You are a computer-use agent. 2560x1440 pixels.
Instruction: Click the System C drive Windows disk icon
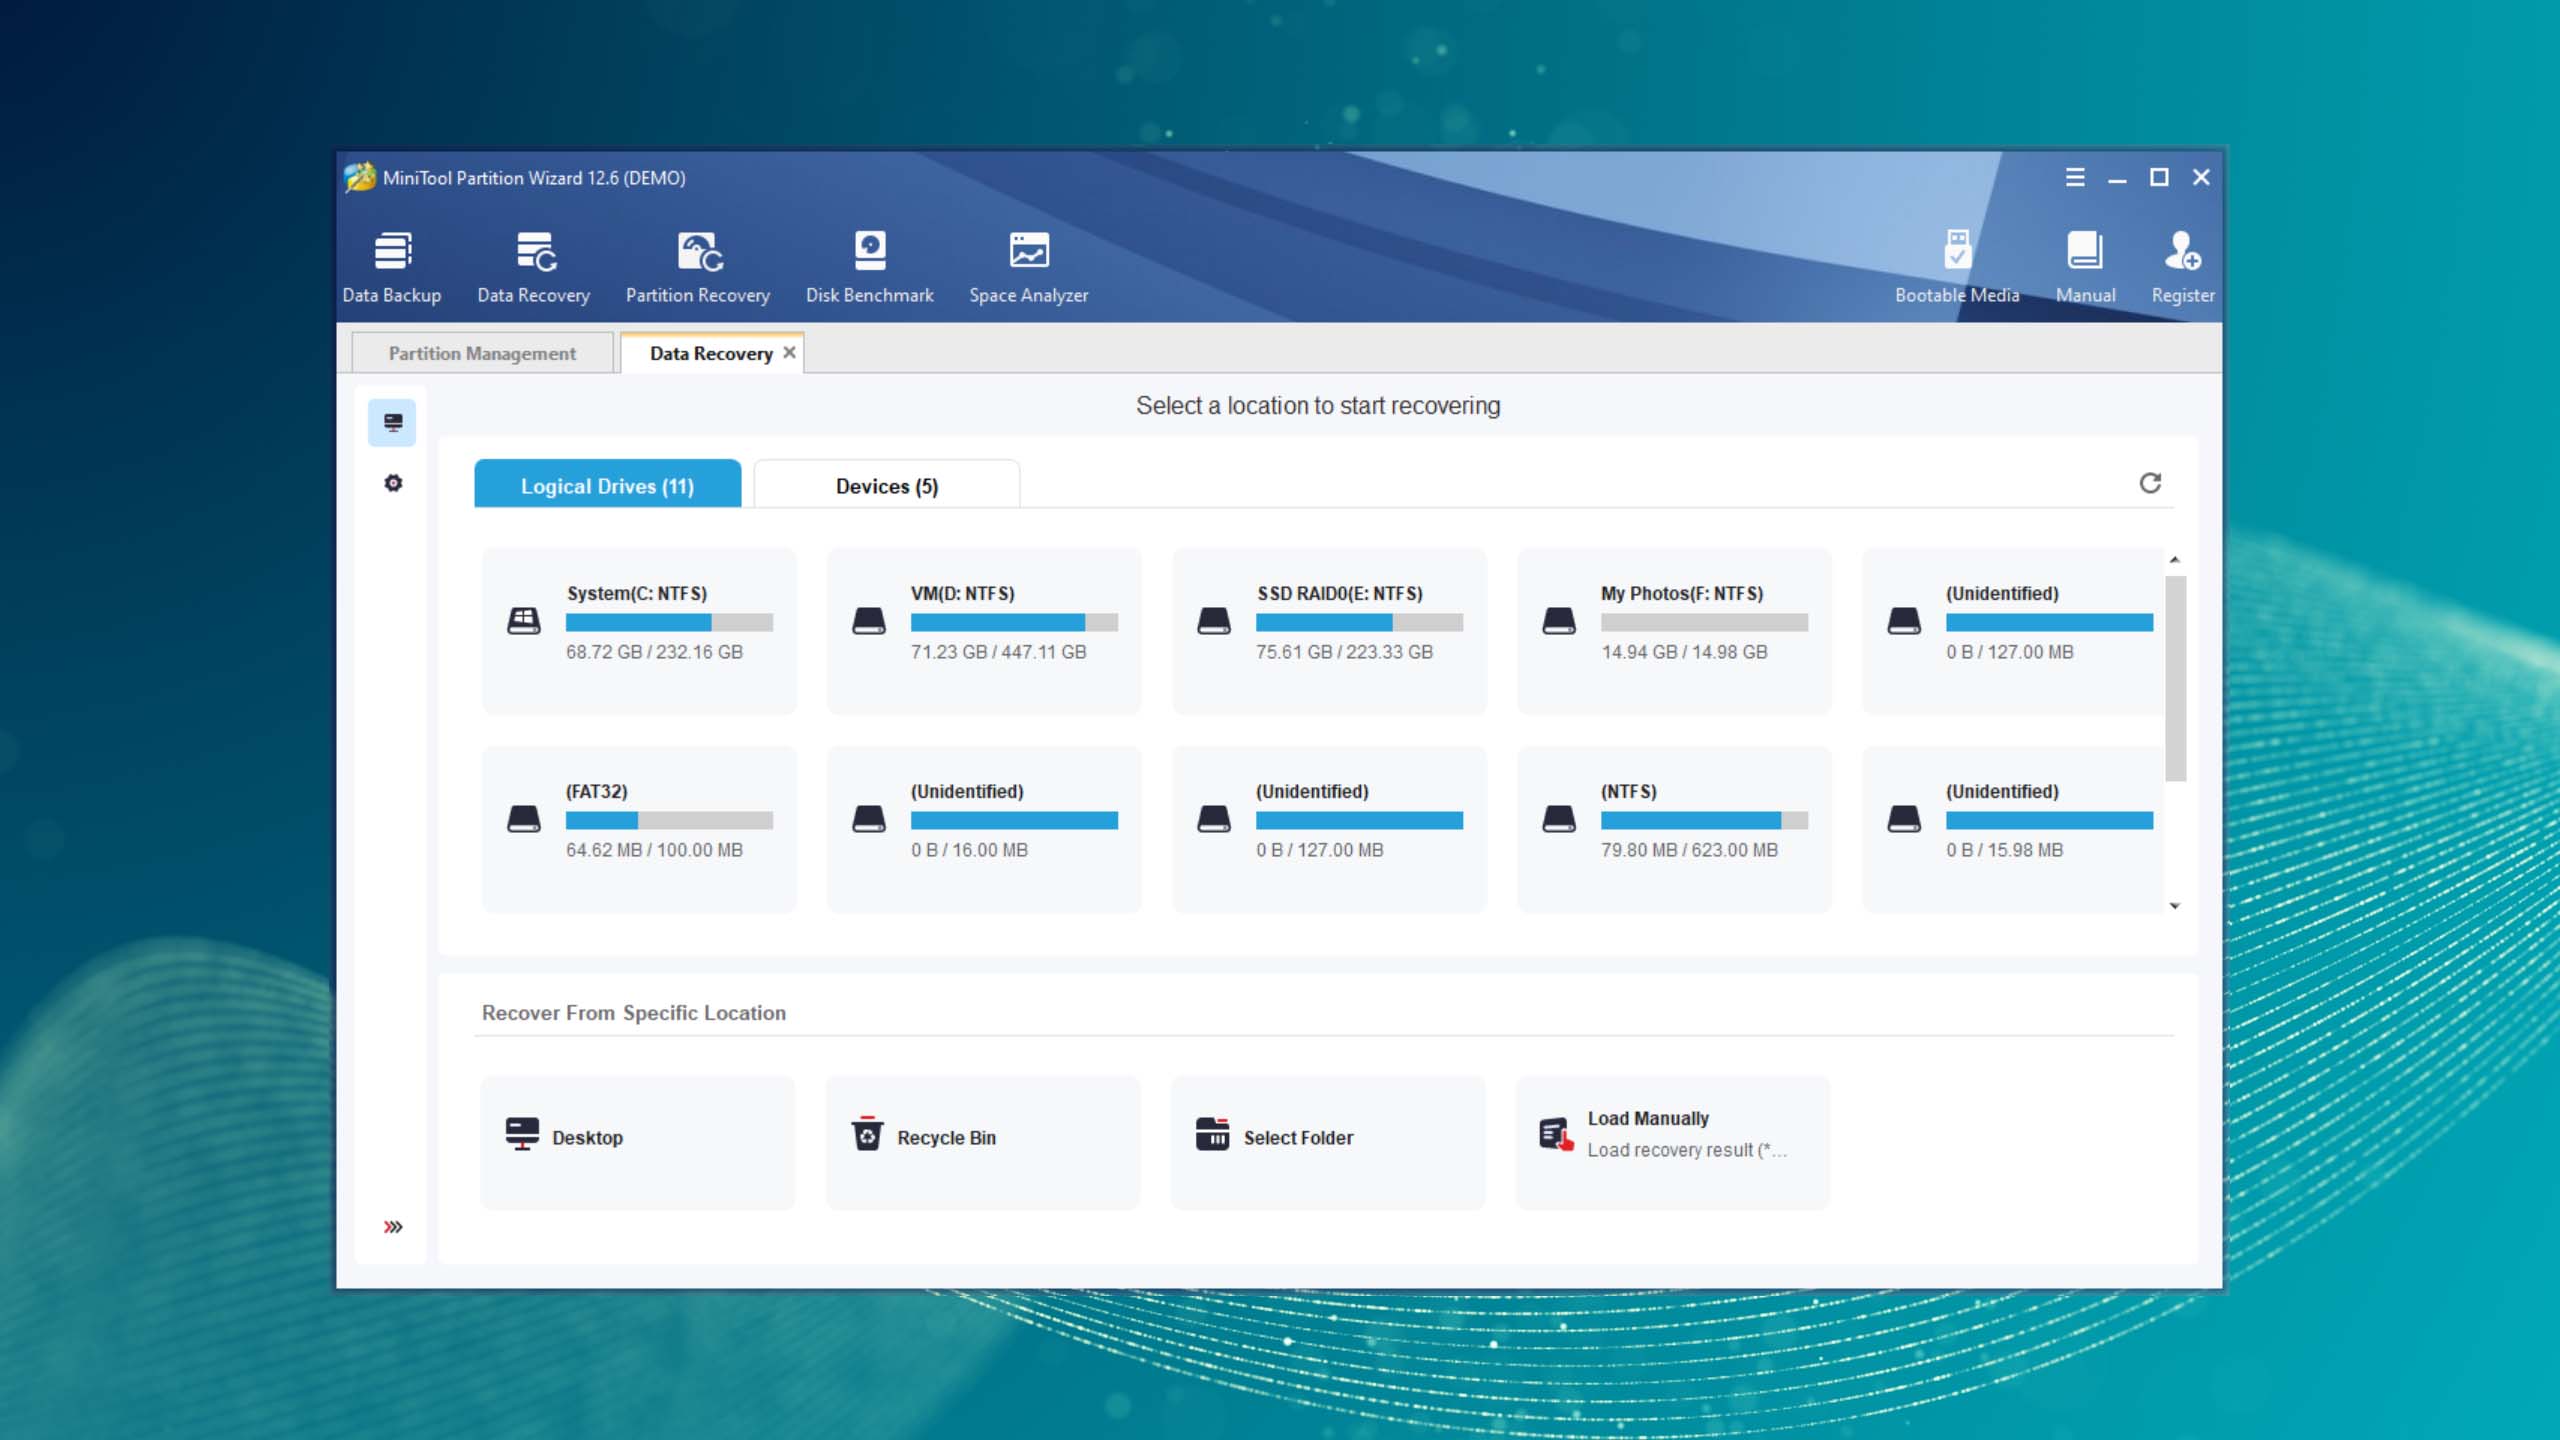point(523,621)
